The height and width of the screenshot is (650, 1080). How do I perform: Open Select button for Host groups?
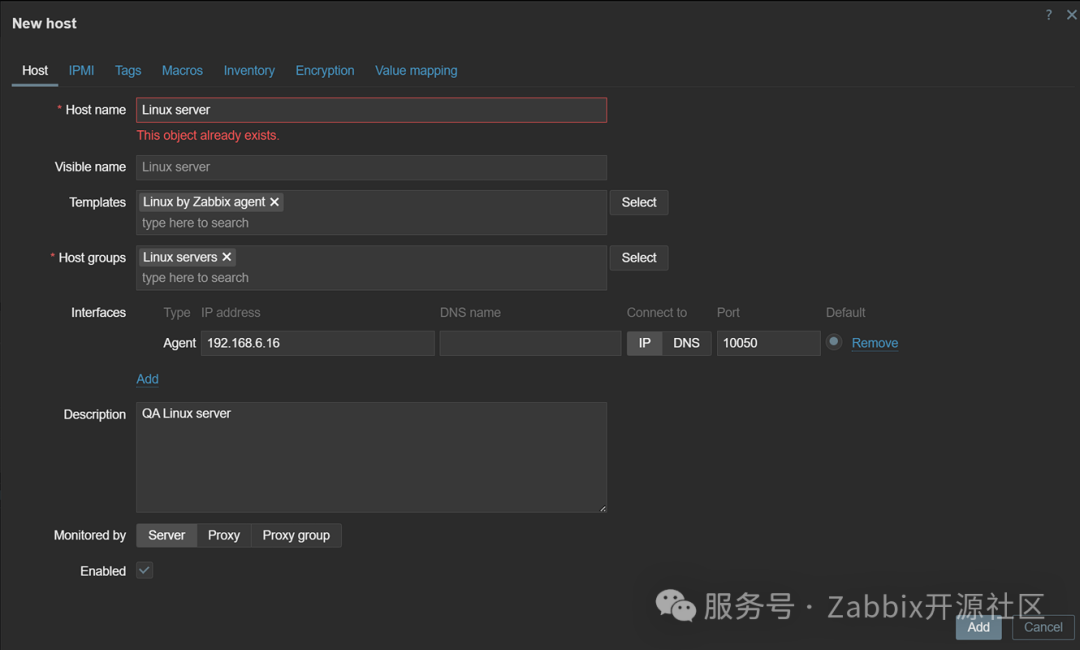coord(638,257)
